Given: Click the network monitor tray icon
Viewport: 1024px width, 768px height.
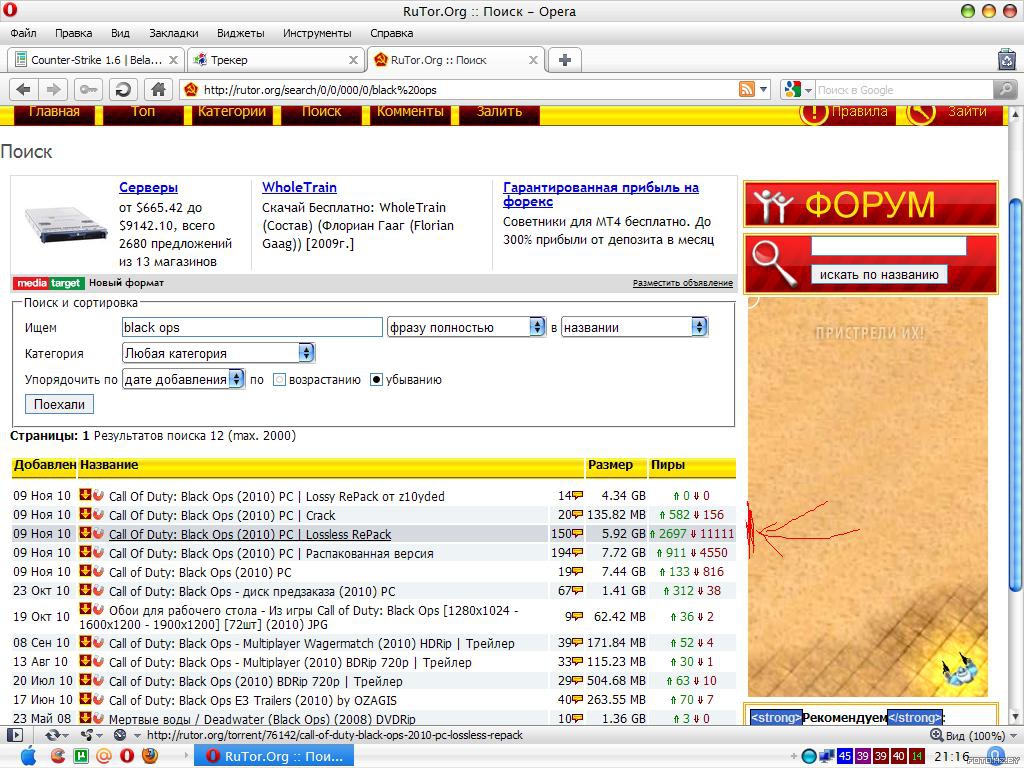Looking at the screenshot, I should click(827, 756).
